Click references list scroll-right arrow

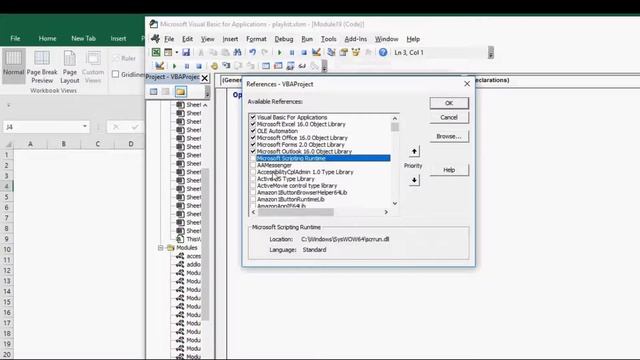[386, 212]
